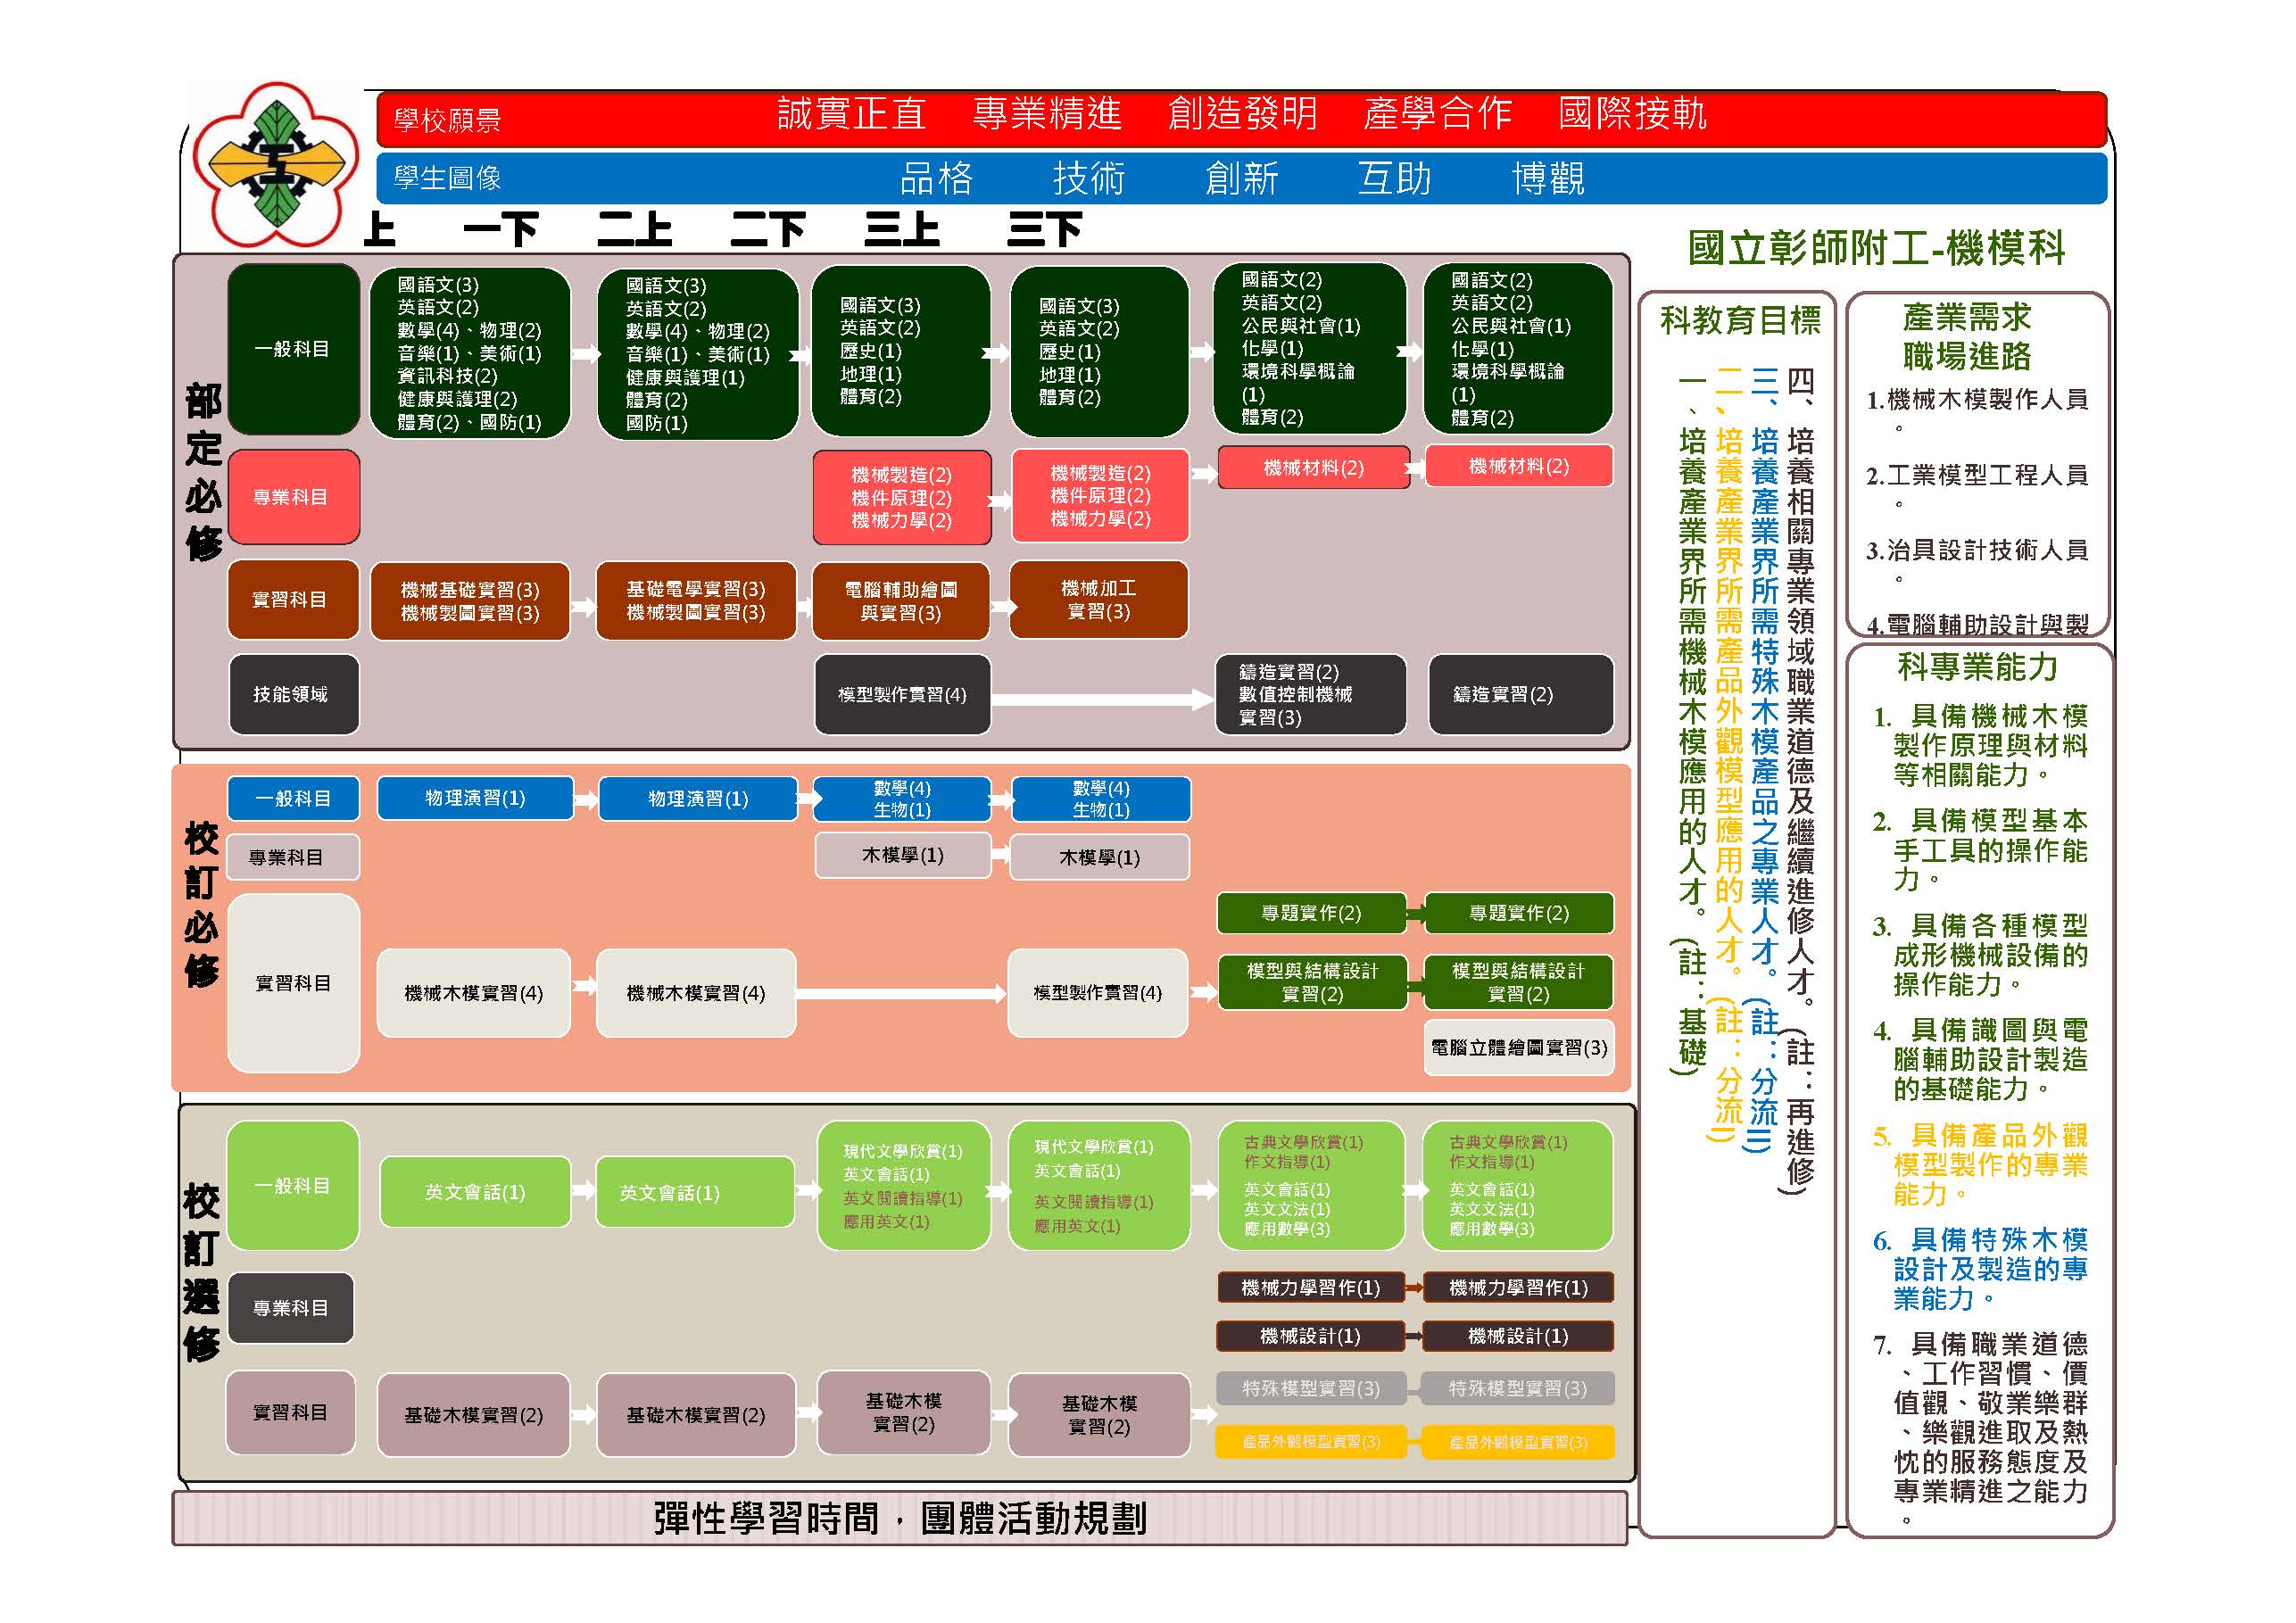Click the 科專業能力 heading
Image resolution: width=2296 pixels, height=1623 pixels.
pos(1977,667)
